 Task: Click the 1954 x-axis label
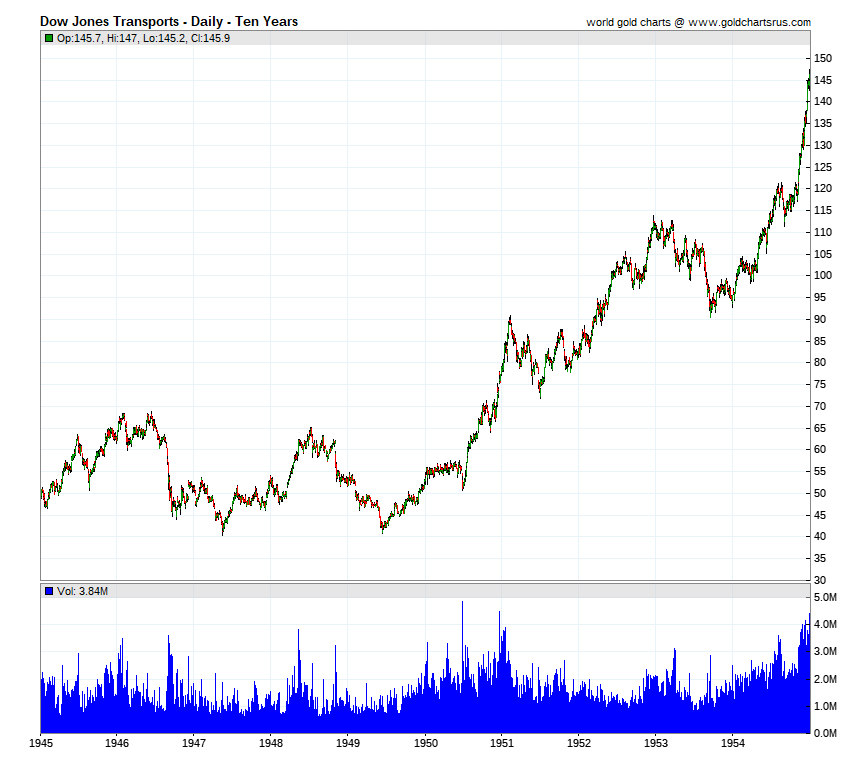click(732, 743)
